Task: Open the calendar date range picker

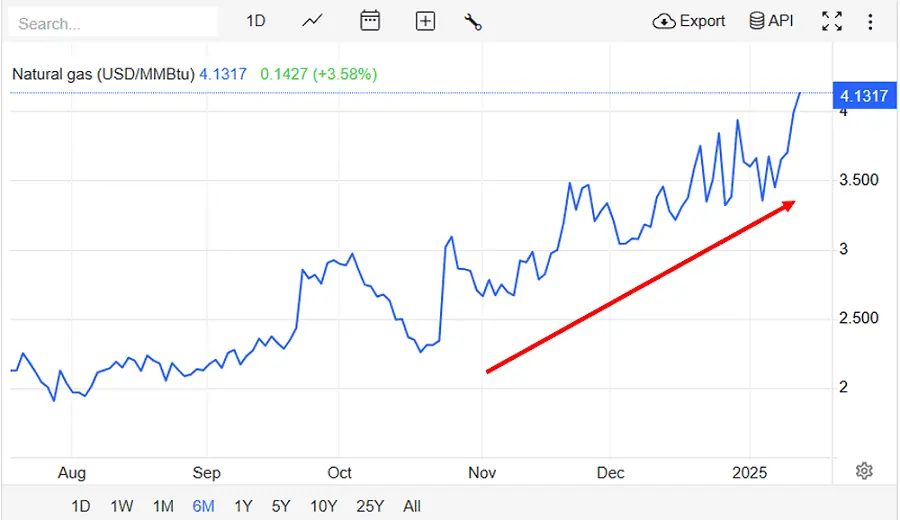Action: 370,21
